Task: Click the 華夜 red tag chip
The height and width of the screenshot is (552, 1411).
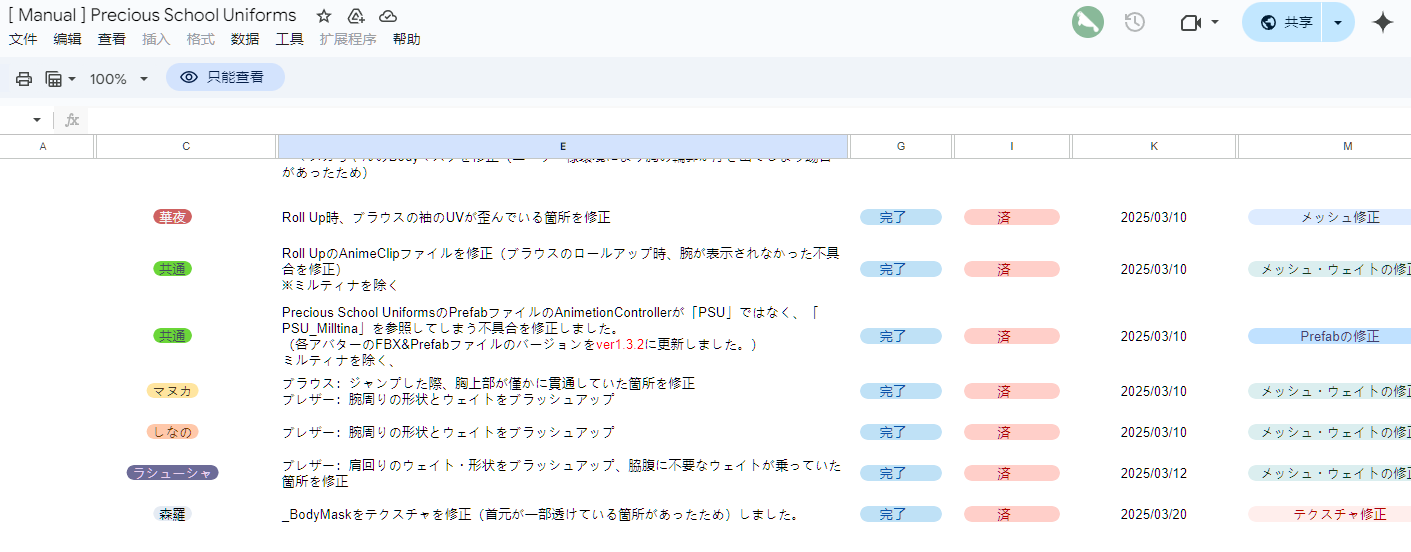Action: point(172,217)
